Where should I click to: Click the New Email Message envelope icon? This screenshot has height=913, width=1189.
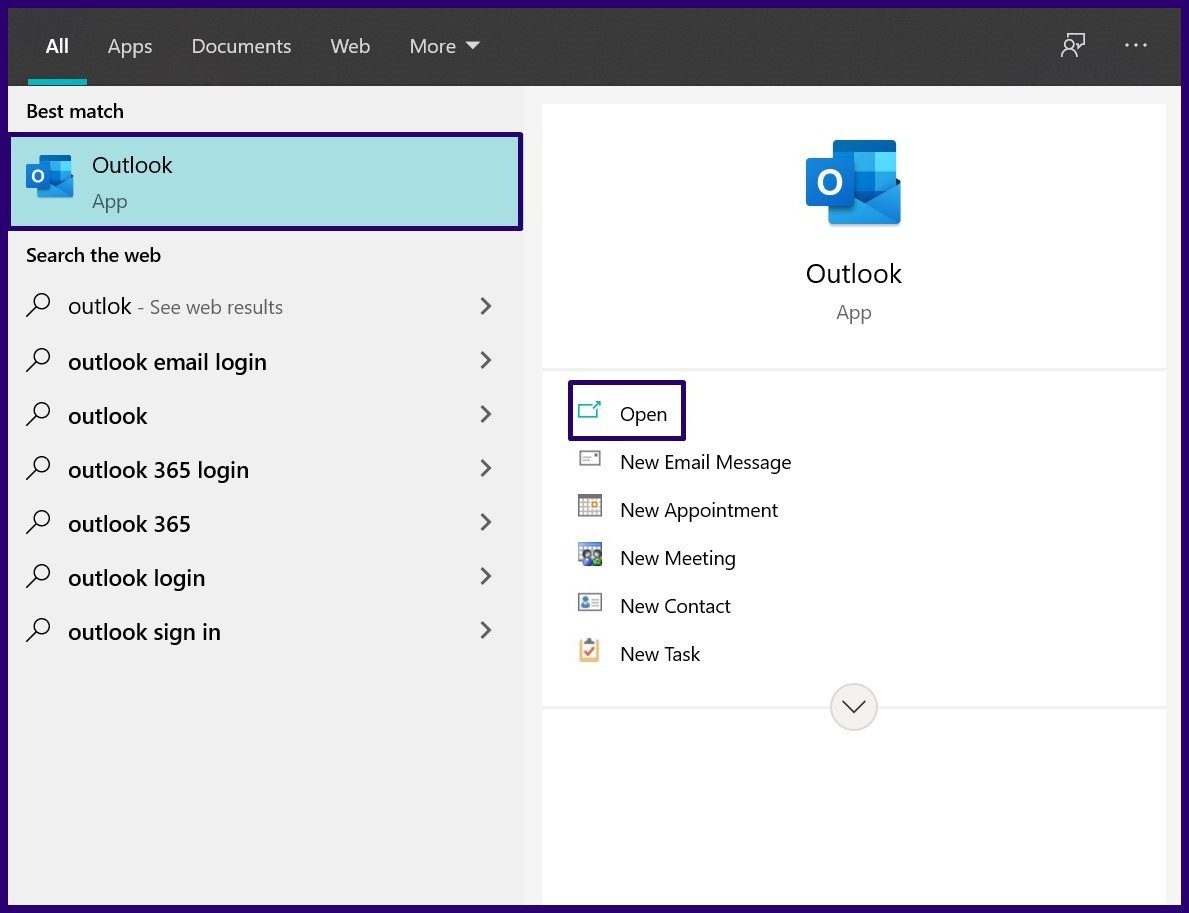point(589,458)
